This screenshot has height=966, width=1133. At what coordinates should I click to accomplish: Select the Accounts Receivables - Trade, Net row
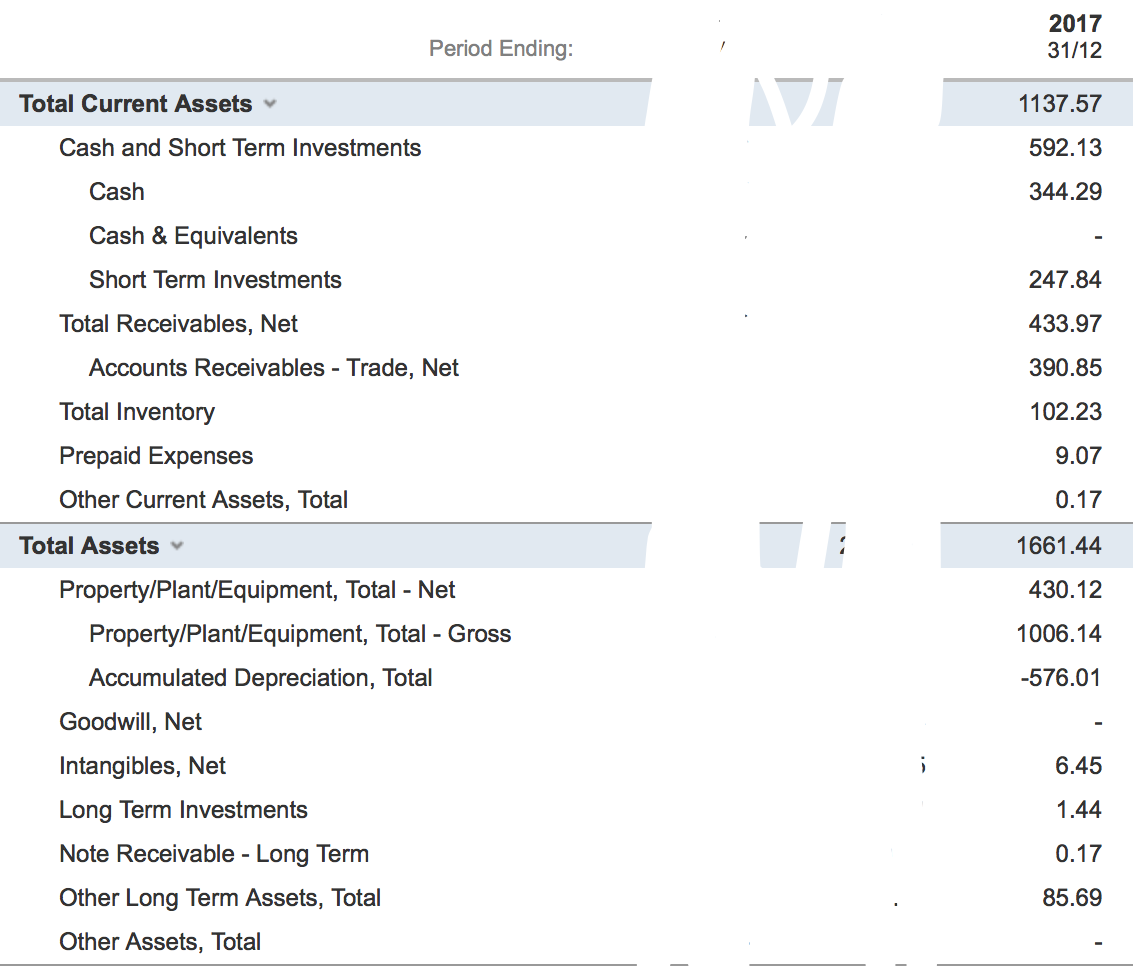274,367
